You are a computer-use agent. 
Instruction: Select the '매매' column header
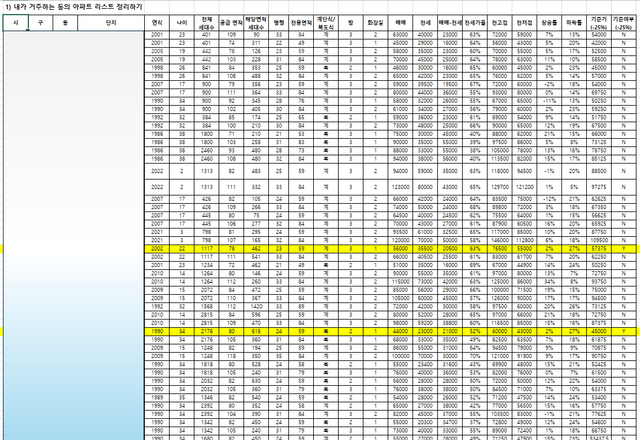pyautogui.click(x=400, y=23)
